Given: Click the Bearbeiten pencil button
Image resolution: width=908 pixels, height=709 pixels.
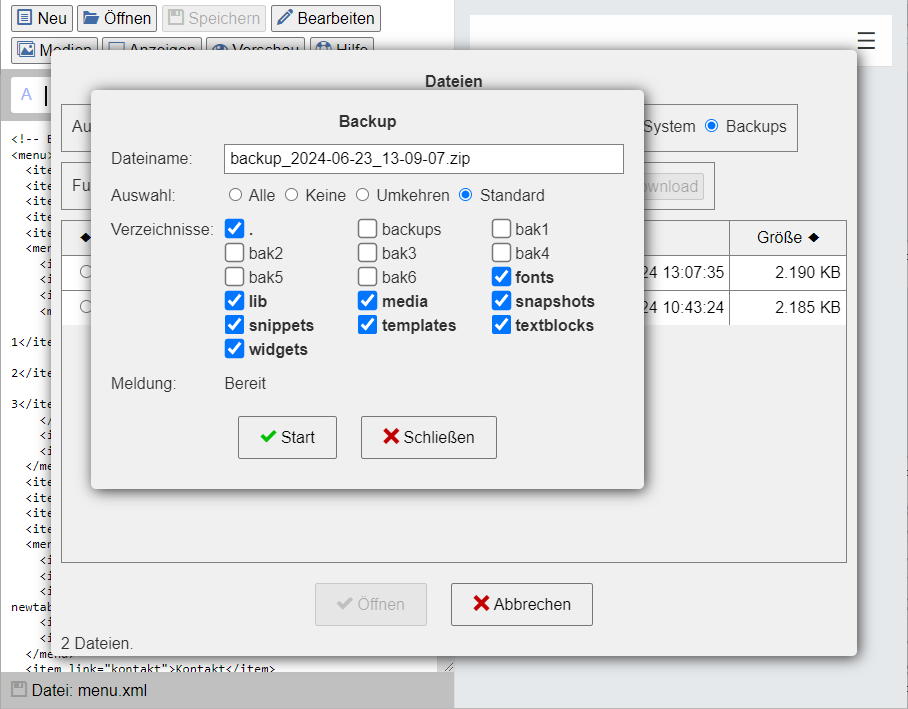Looking at the screenshot, I should (x=325, y=18).
